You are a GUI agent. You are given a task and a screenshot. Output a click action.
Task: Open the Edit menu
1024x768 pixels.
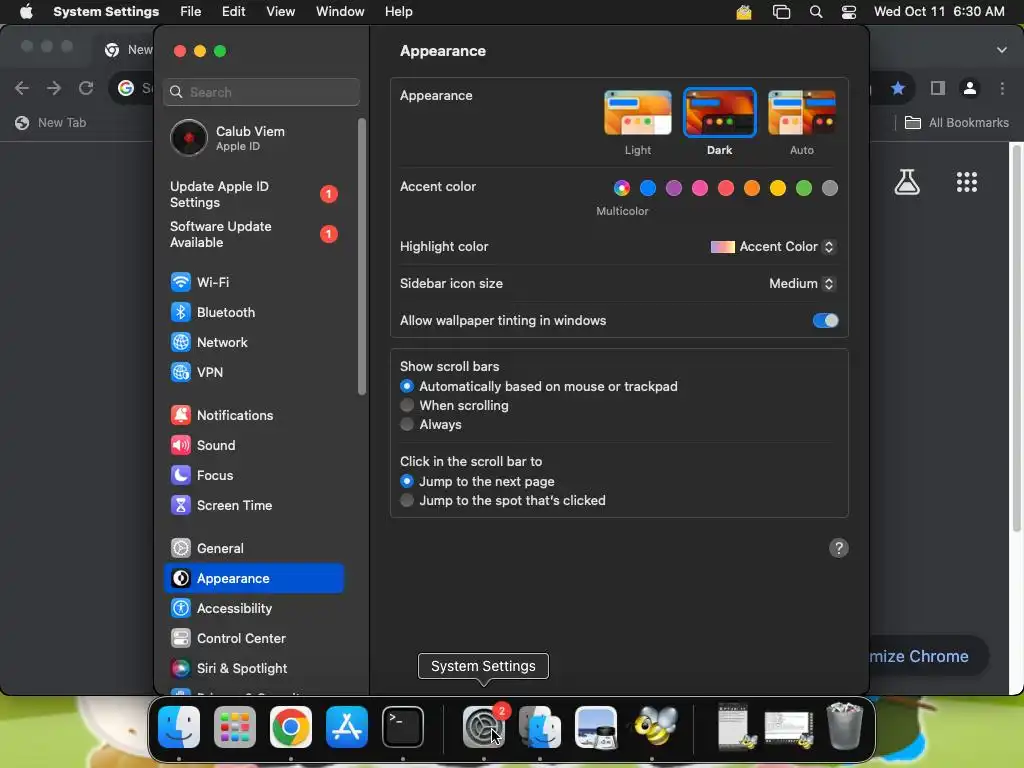(233, 12)
